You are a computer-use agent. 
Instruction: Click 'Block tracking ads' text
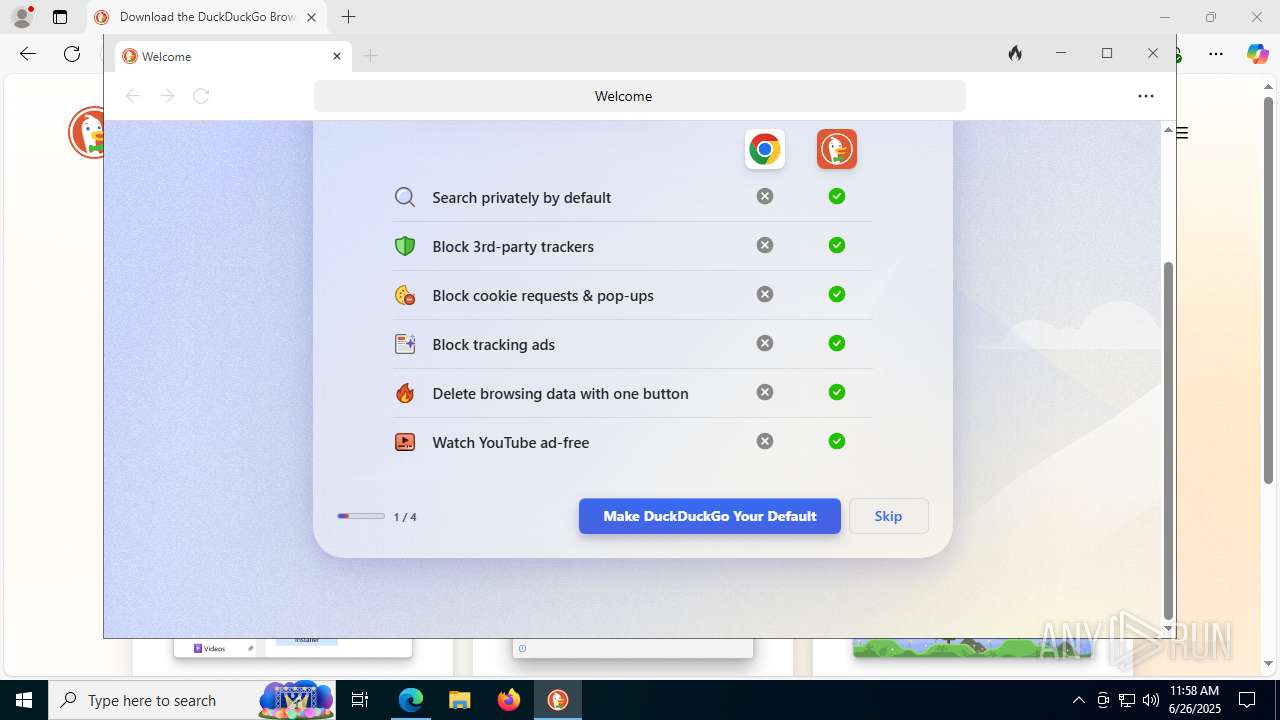pos(493,345)
